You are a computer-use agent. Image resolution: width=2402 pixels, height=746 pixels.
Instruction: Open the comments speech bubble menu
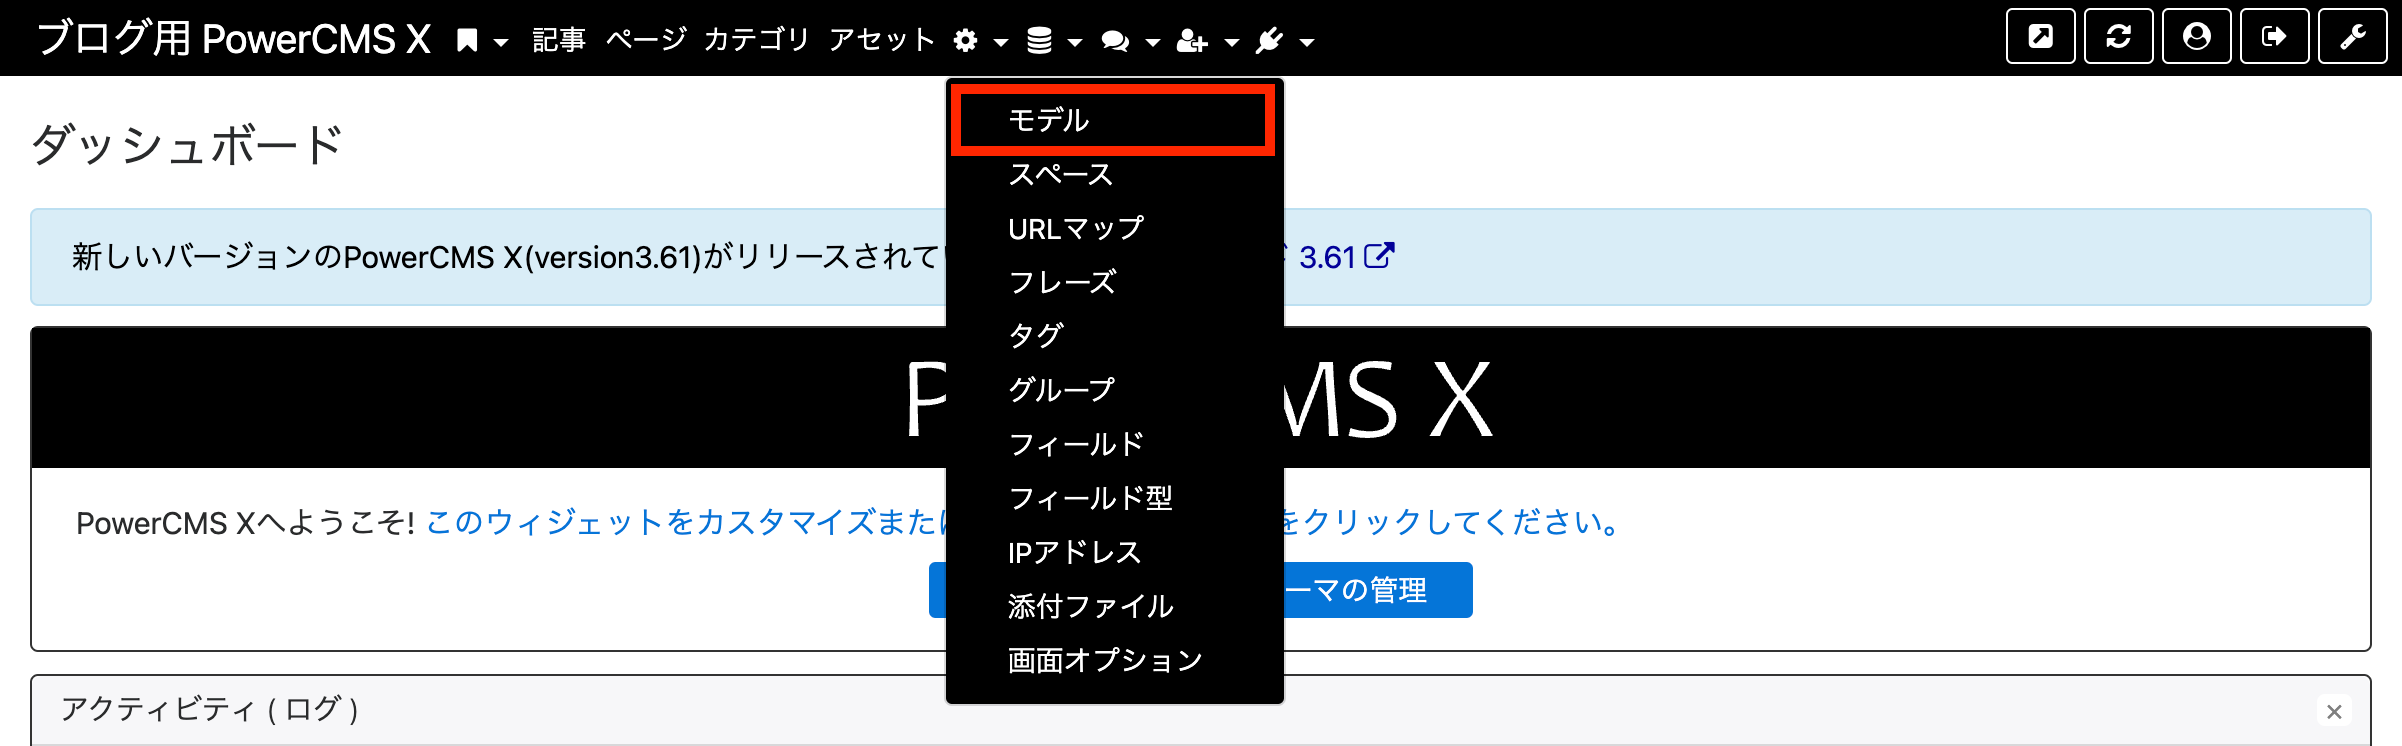click(x=1115, y=40)
